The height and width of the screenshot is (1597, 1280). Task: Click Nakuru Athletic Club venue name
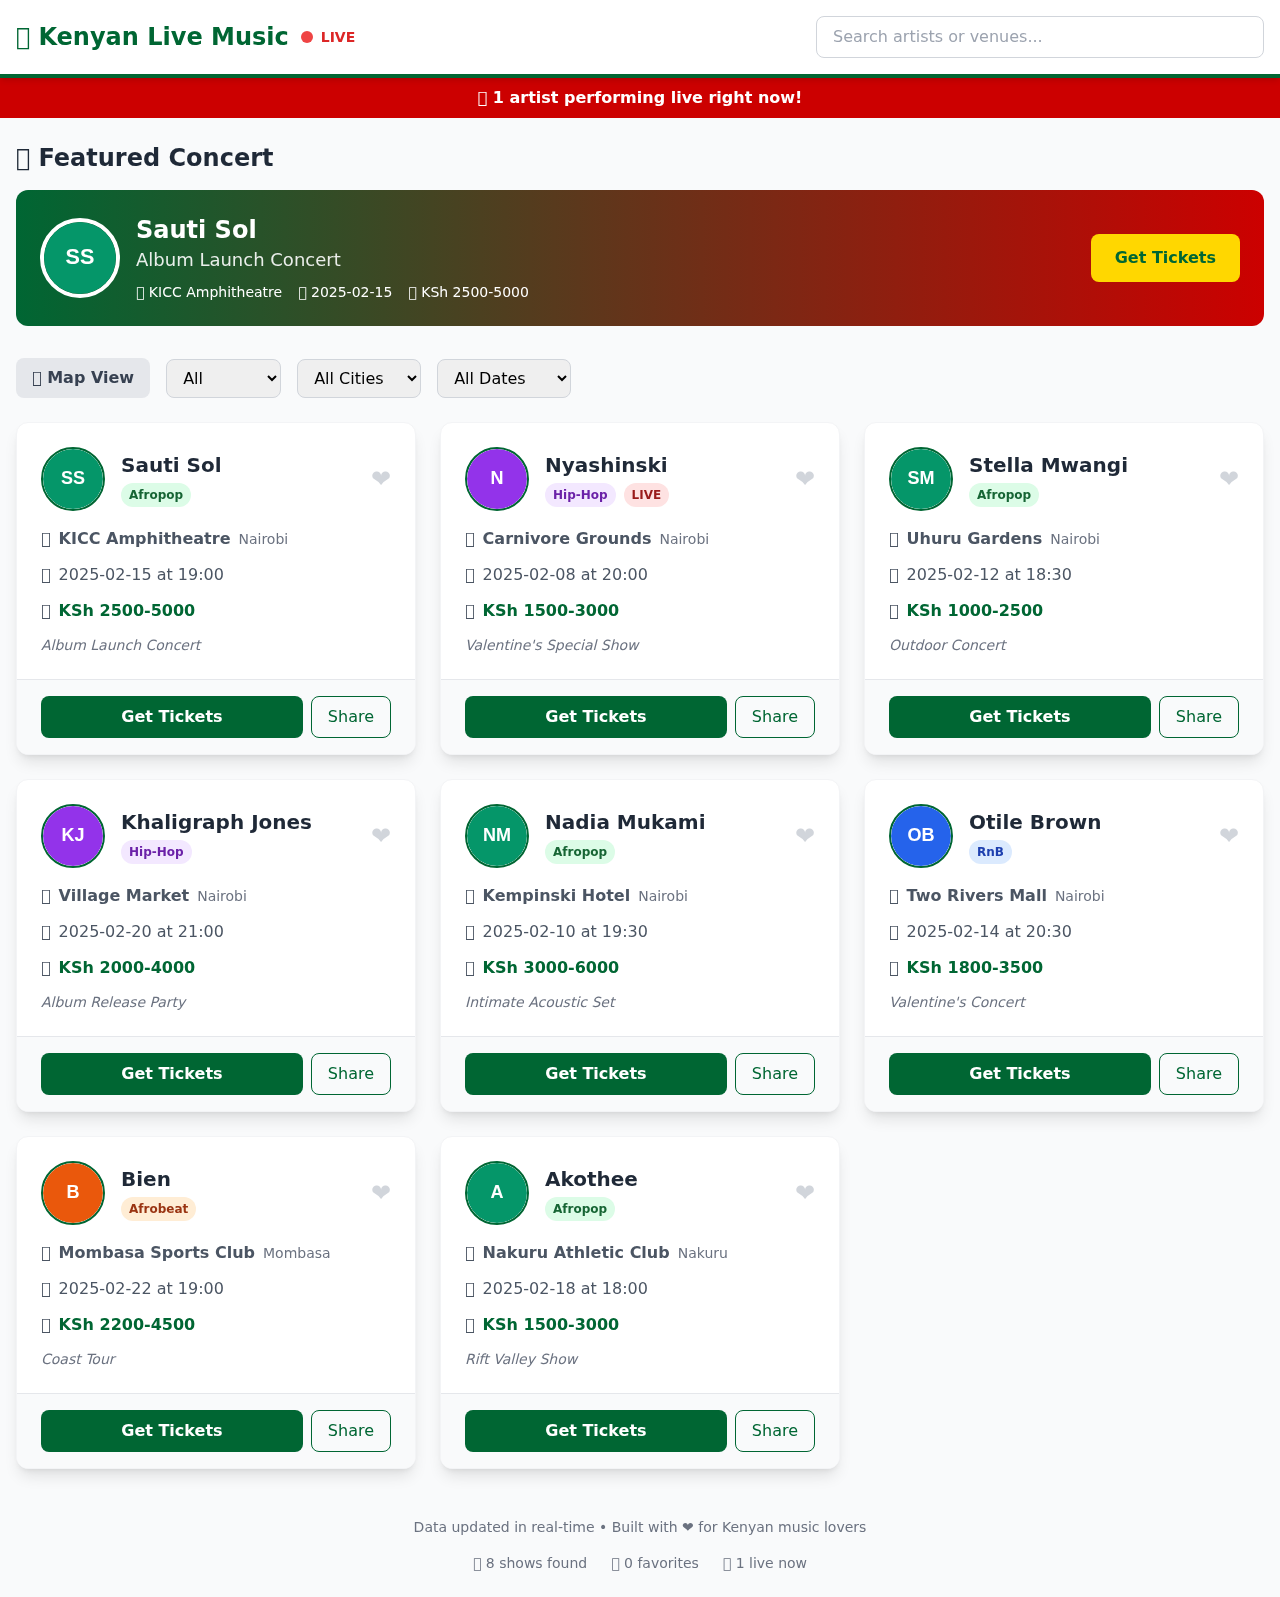576,1253
